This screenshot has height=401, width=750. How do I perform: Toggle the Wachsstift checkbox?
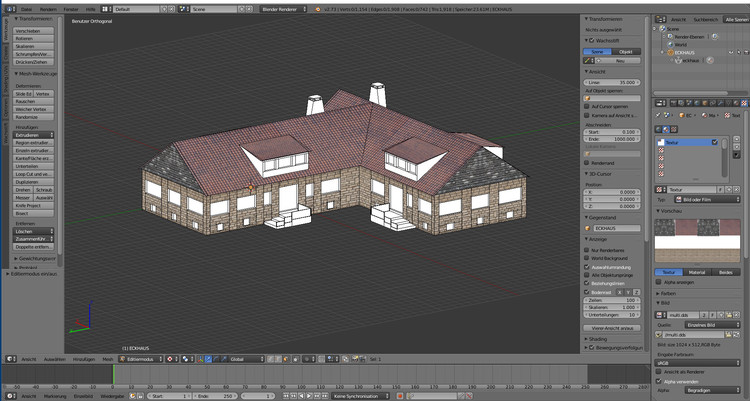click(592, 40)
